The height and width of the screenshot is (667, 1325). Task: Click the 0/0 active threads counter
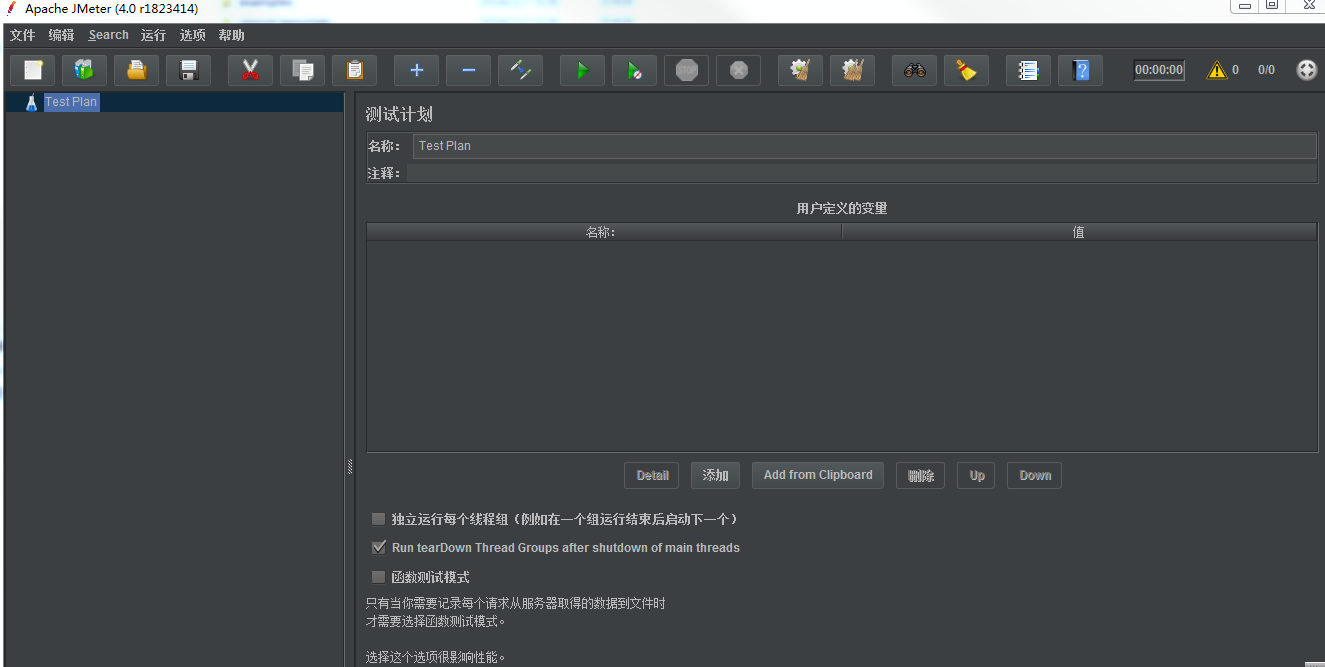coord(1266,70)
